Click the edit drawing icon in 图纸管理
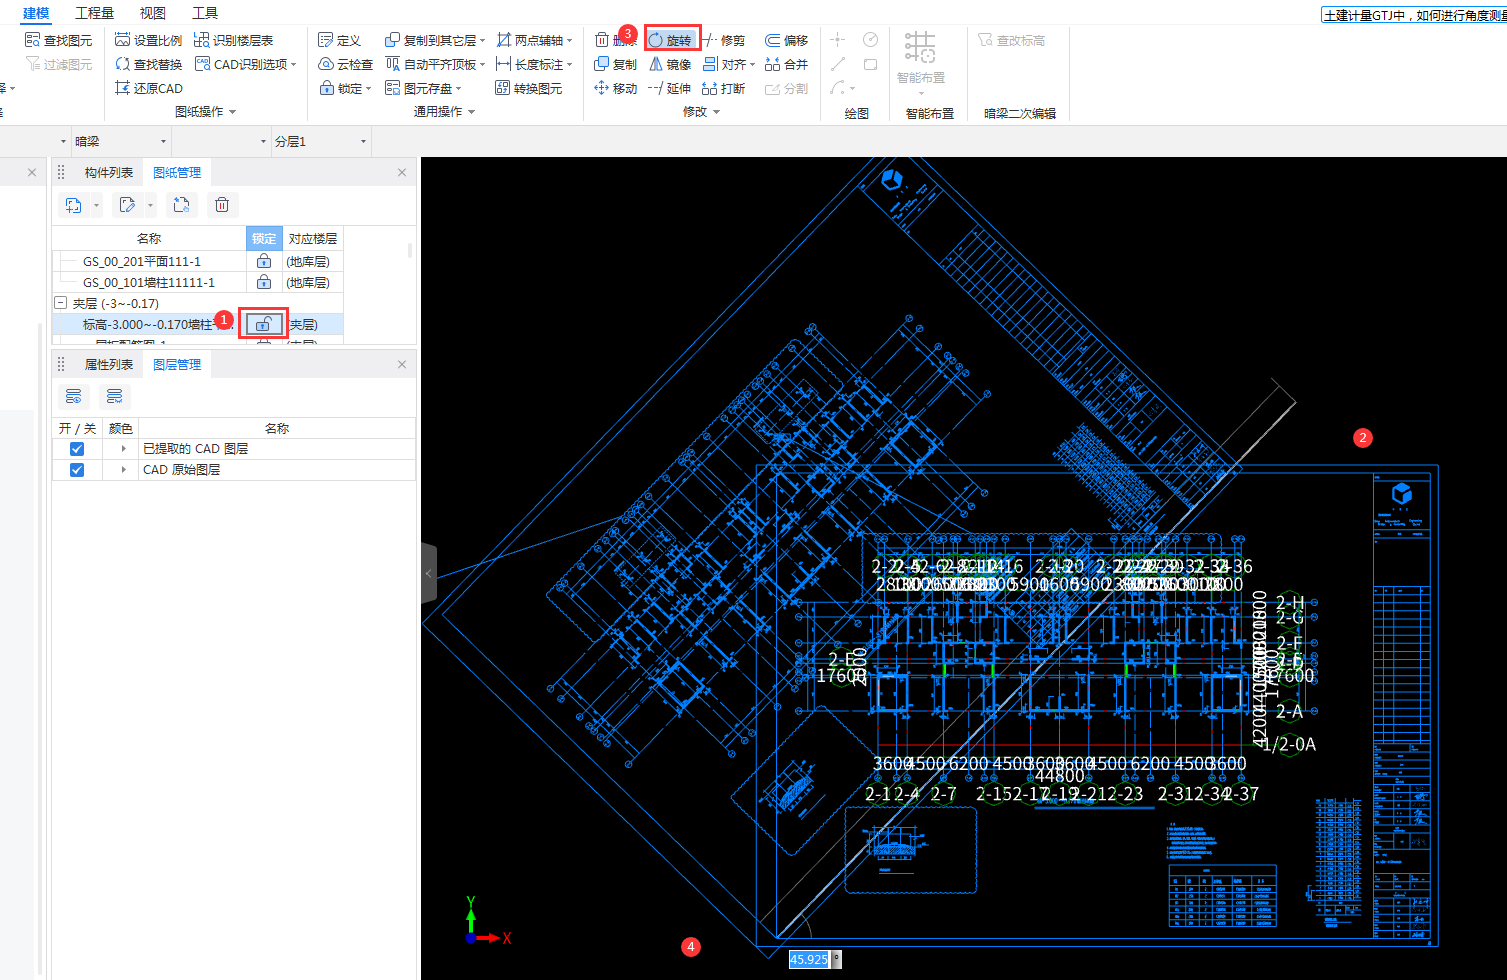Screen dimensions: 1507x980 tap(127, 205)
